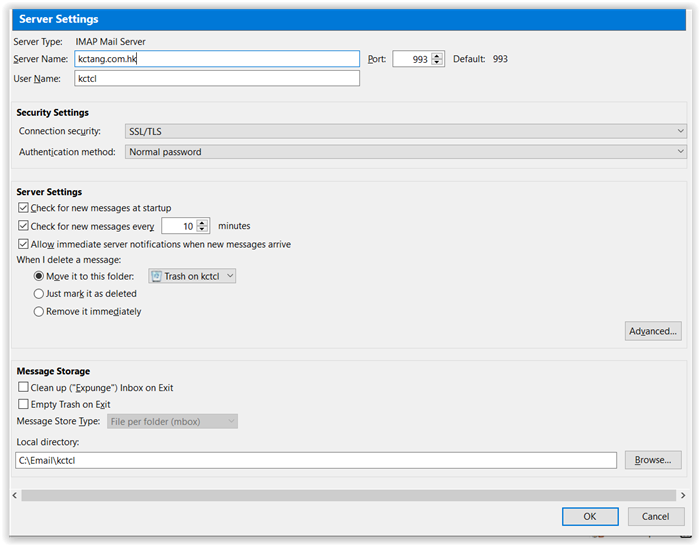Decrease check interval minutes with down arrow

point(203,229)
